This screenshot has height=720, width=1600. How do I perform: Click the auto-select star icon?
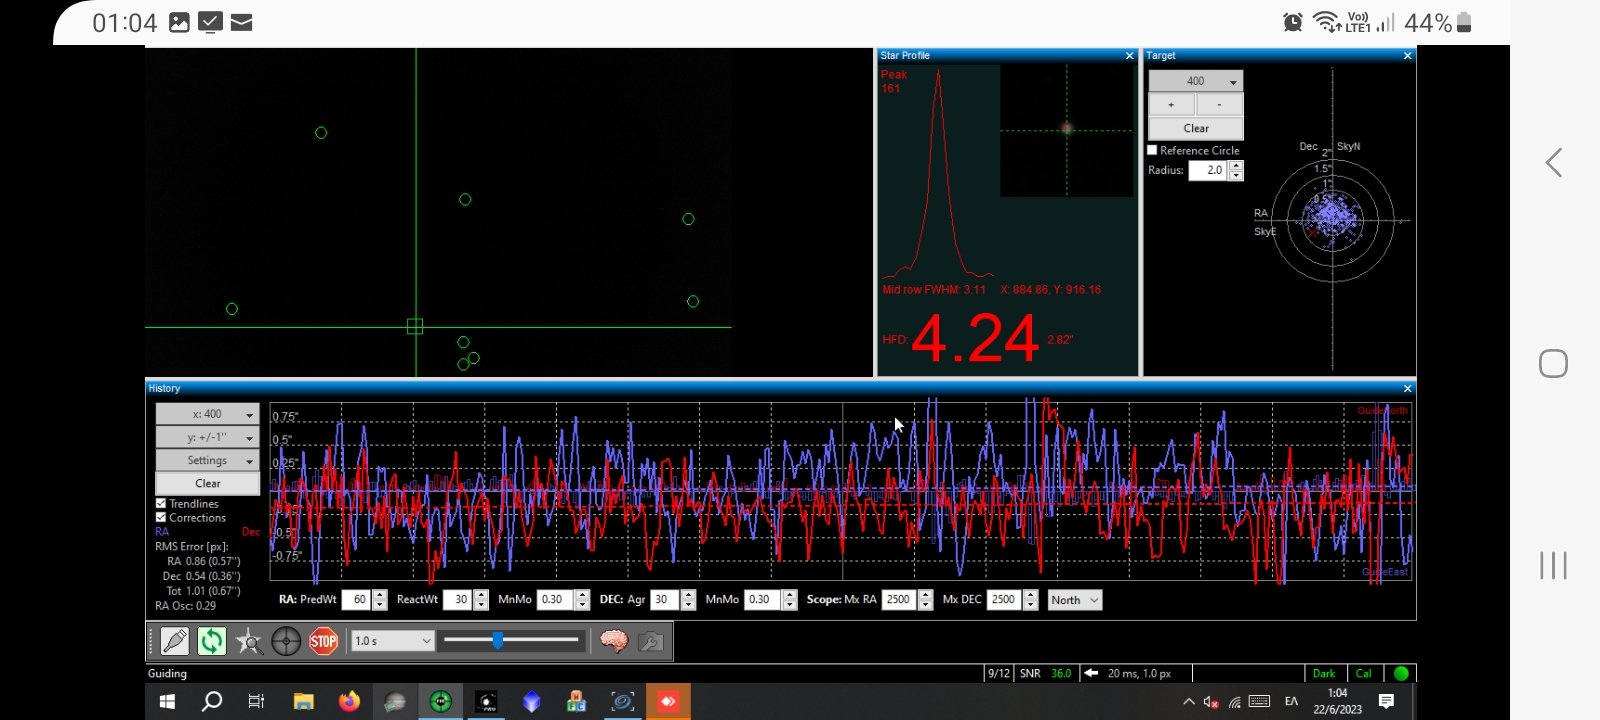(x=249, y=641)
